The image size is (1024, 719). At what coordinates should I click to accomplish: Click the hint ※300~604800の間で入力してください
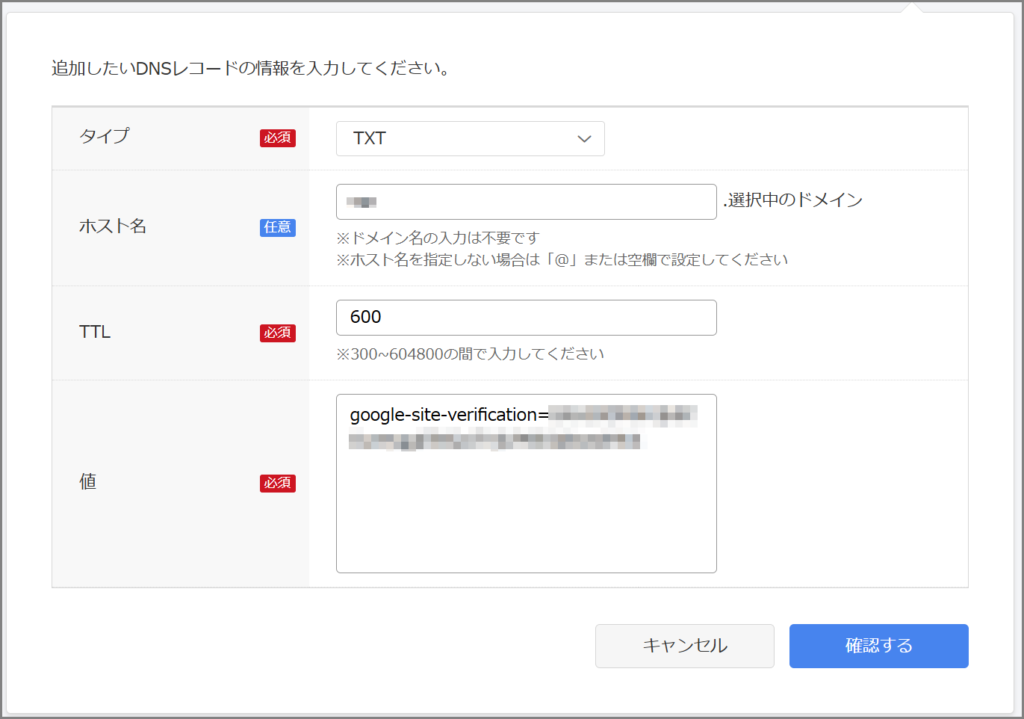470,354
